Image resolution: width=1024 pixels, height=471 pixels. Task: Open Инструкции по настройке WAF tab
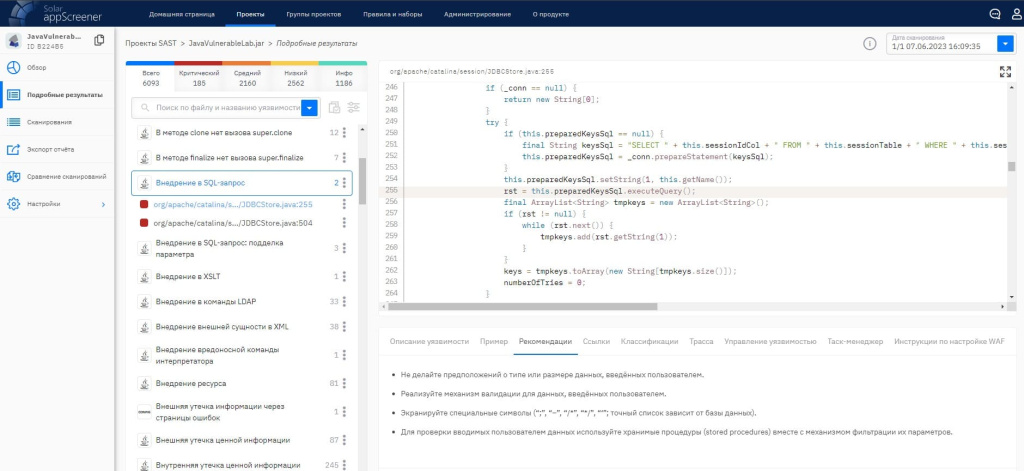click(950, 342)
